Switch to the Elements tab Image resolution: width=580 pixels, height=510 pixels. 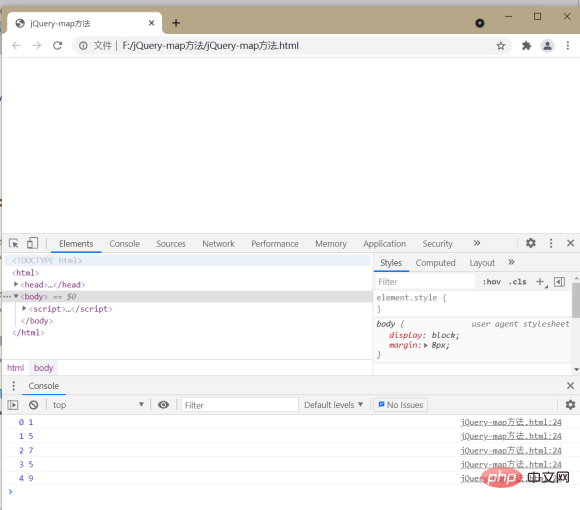tap(76, 244)
